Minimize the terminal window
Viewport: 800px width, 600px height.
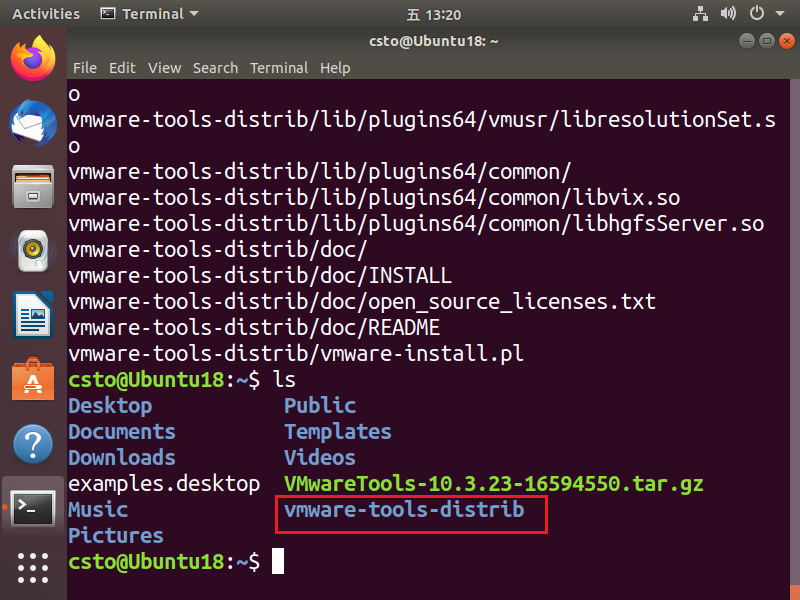pyautogui.click(x=746, y=41)
